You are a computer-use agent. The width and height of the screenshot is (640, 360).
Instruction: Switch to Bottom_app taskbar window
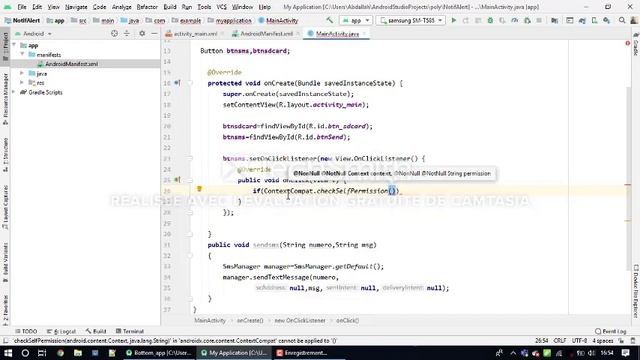point(159,353)
